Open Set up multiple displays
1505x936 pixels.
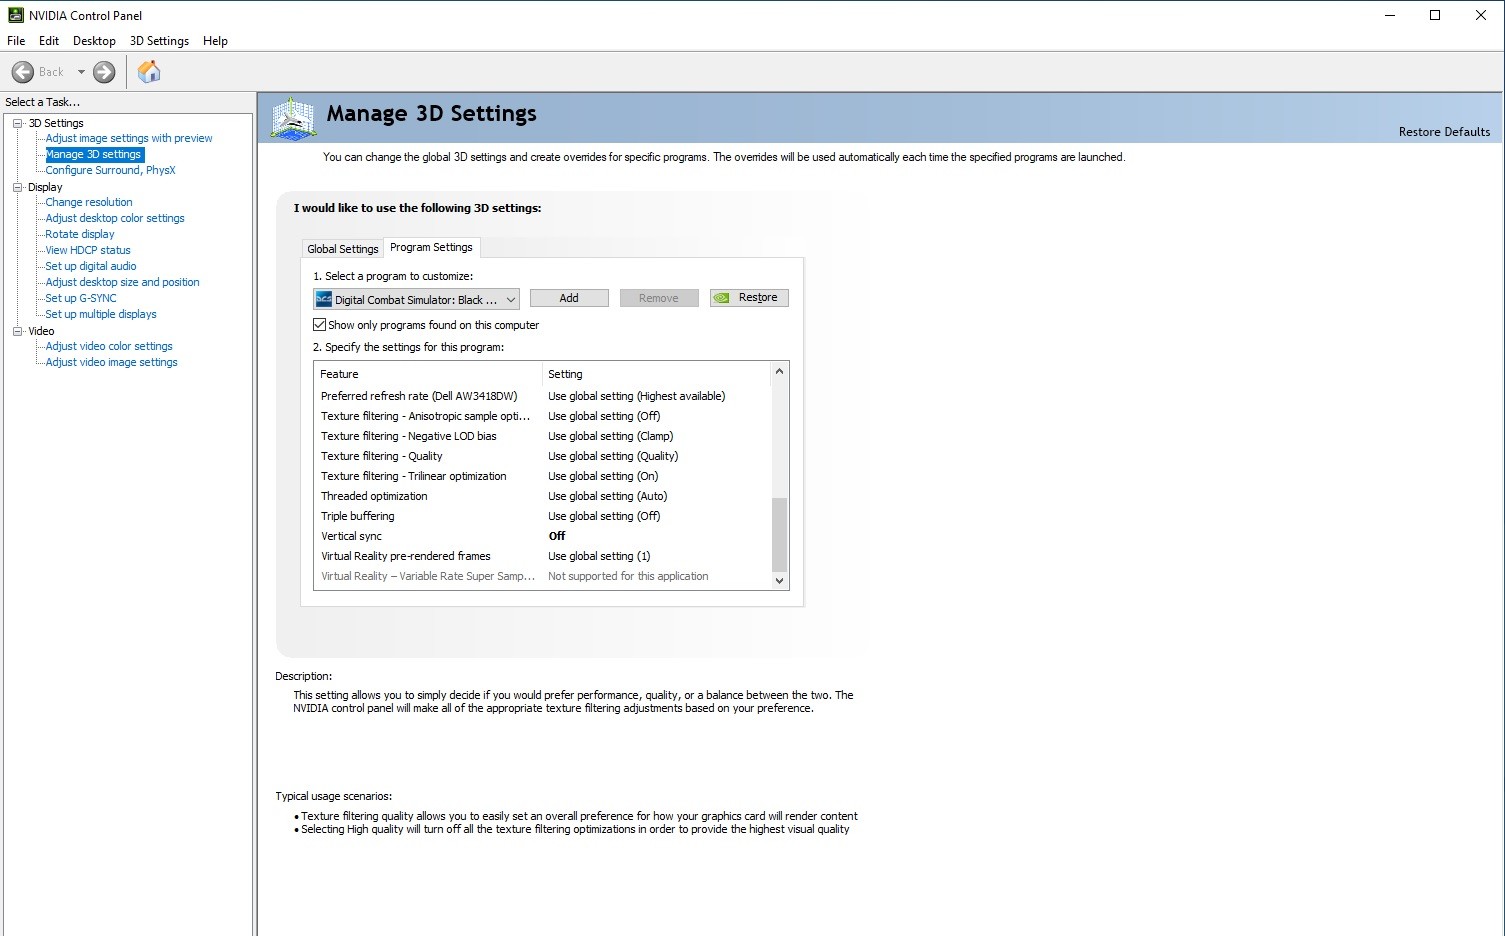101,314
